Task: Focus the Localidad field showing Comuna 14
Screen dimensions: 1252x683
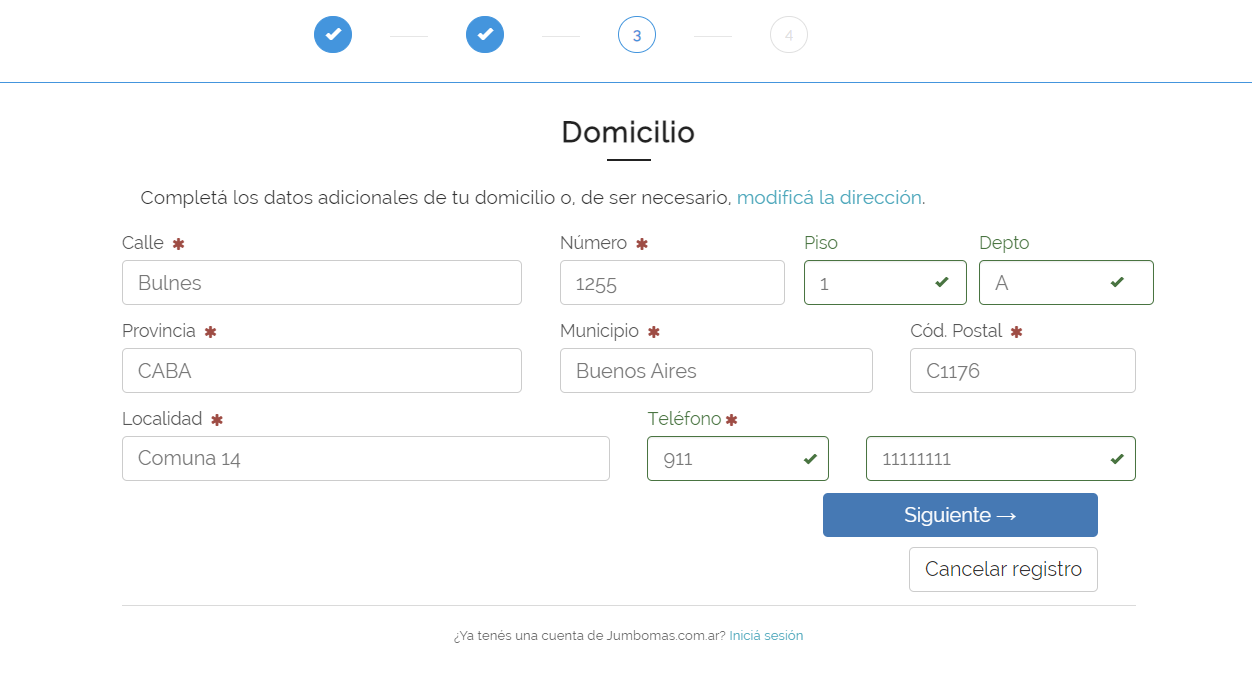Action: point(366,459)
